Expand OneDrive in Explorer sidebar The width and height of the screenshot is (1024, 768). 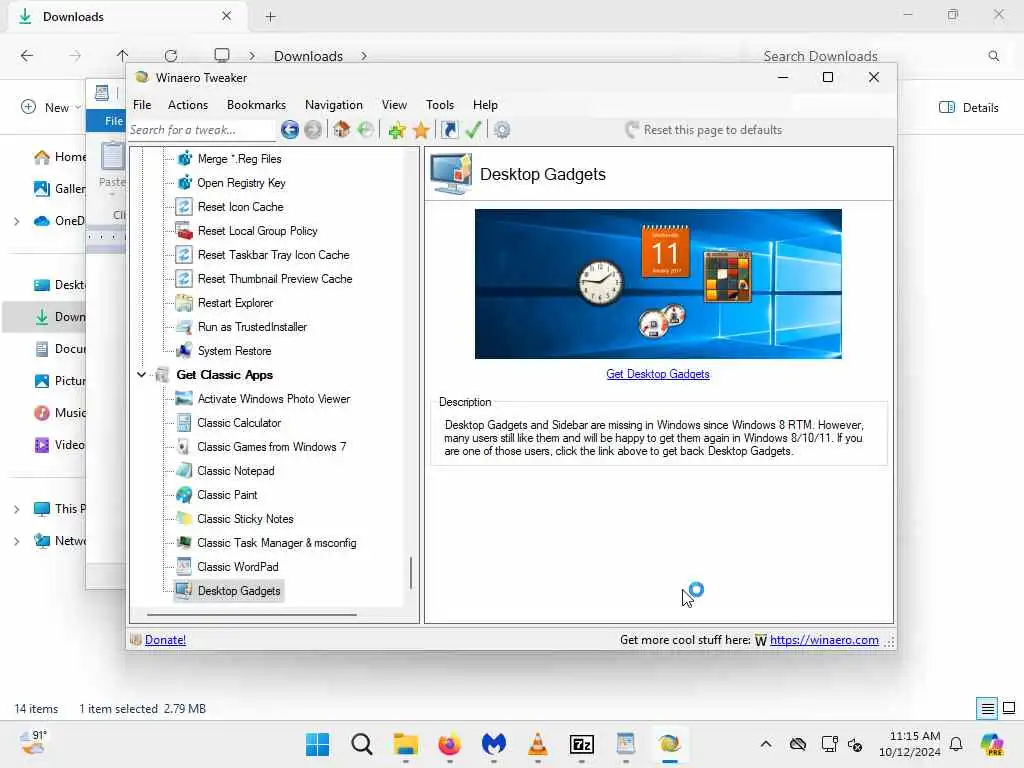(16, 221)
